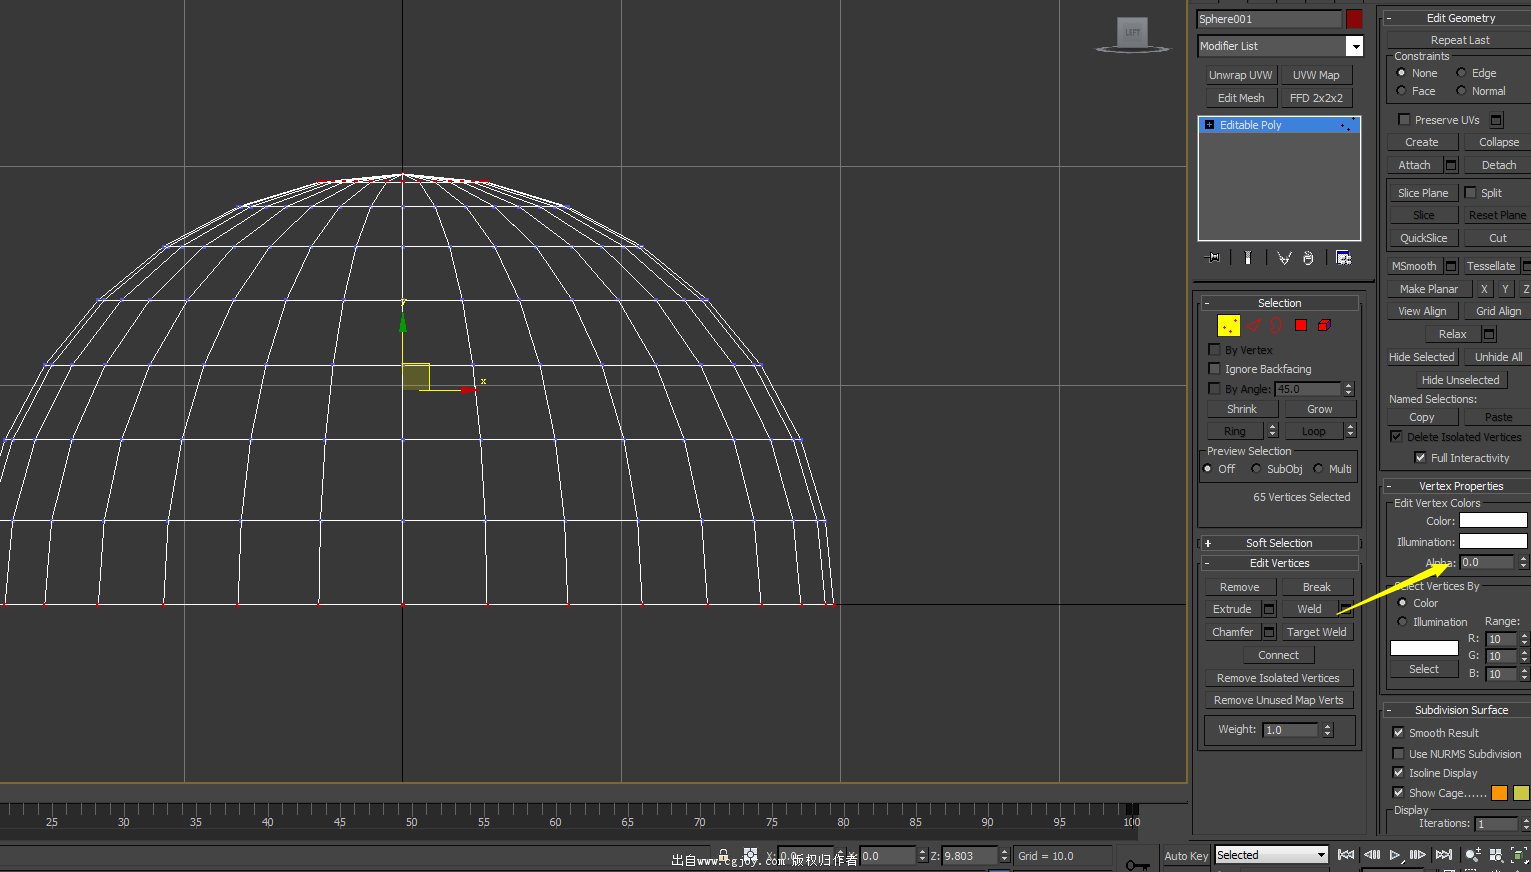Open Preserve UVs settings box
Viewport: 1531px width, 872px height.
[x=1497, y=120]
